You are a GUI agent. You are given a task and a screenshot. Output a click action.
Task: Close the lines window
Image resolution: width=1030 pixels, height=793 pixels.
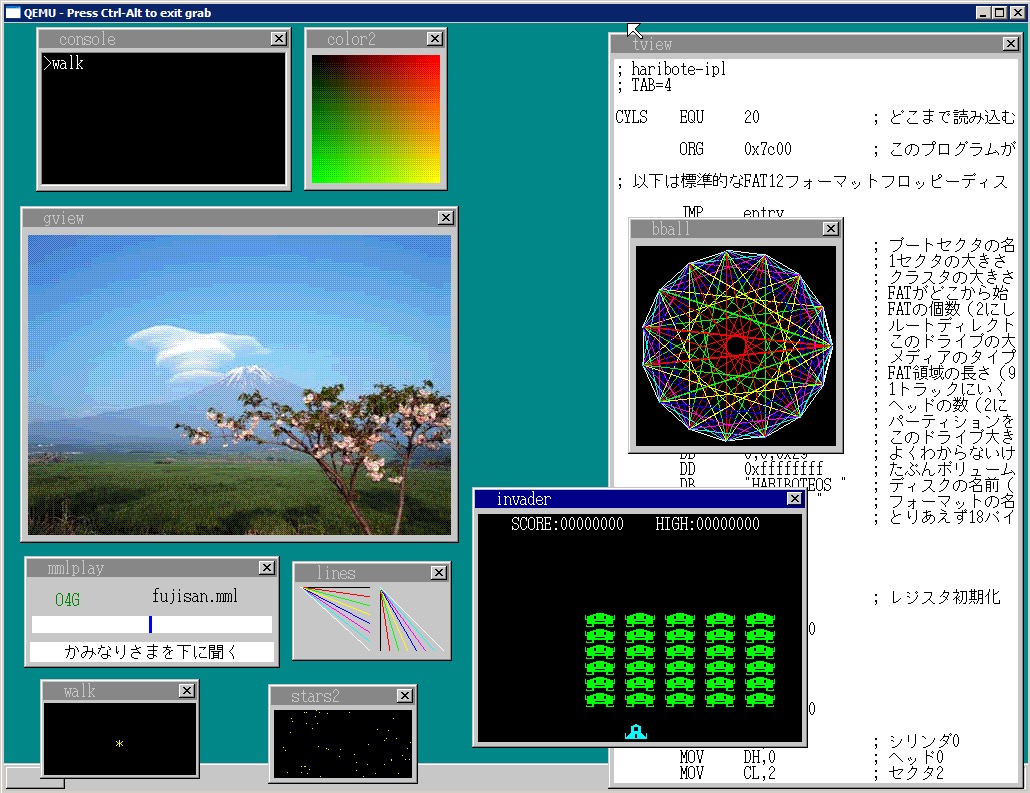click(x=439, y=573)
